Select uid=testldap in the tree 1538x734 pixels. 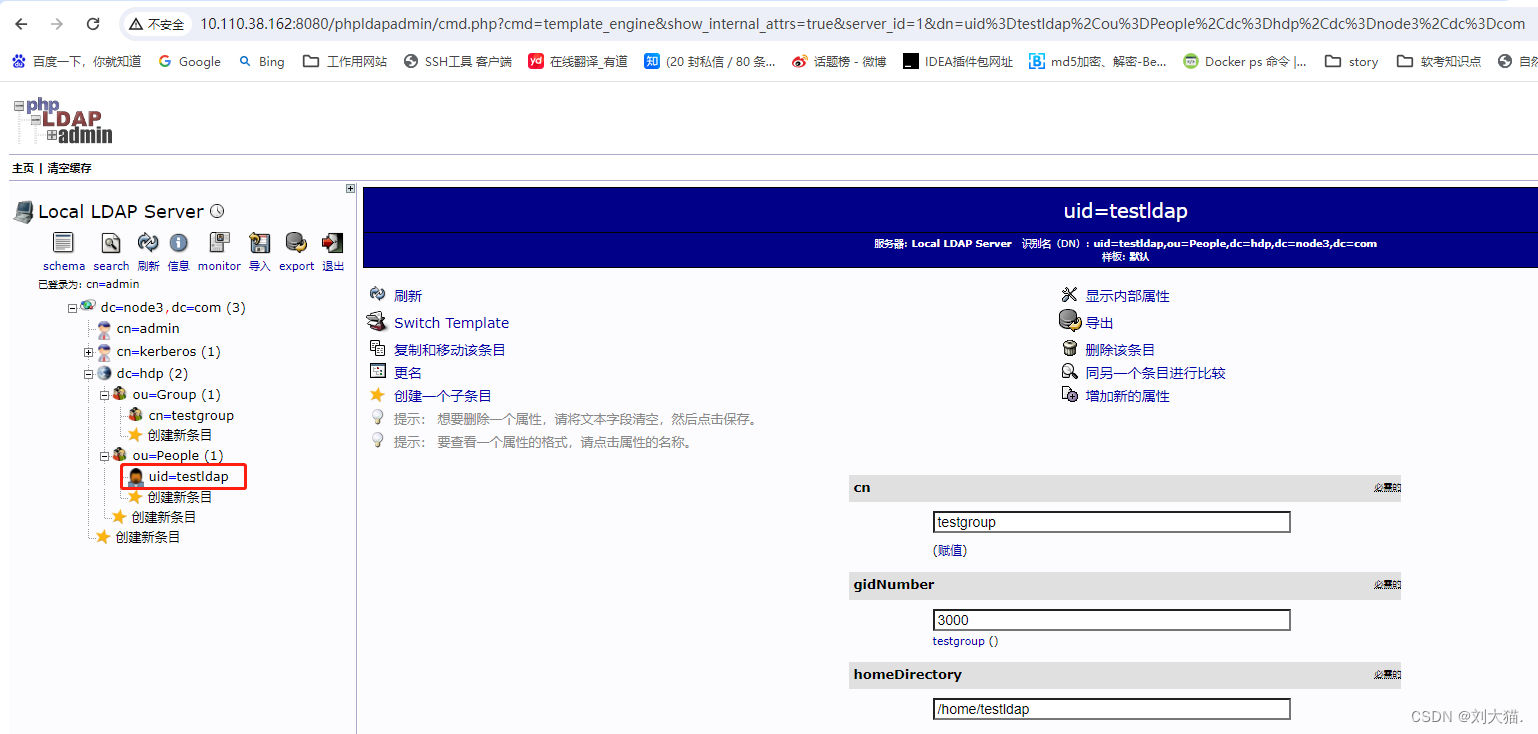[x=188, y=476]
